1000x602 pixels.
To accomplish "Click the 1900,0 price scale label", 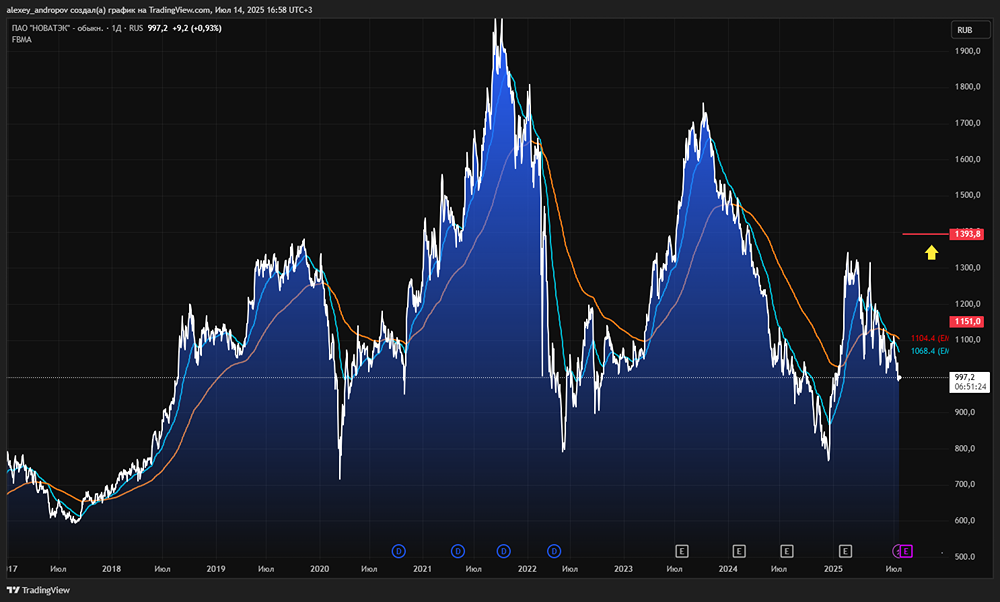I will click(967, 51).
